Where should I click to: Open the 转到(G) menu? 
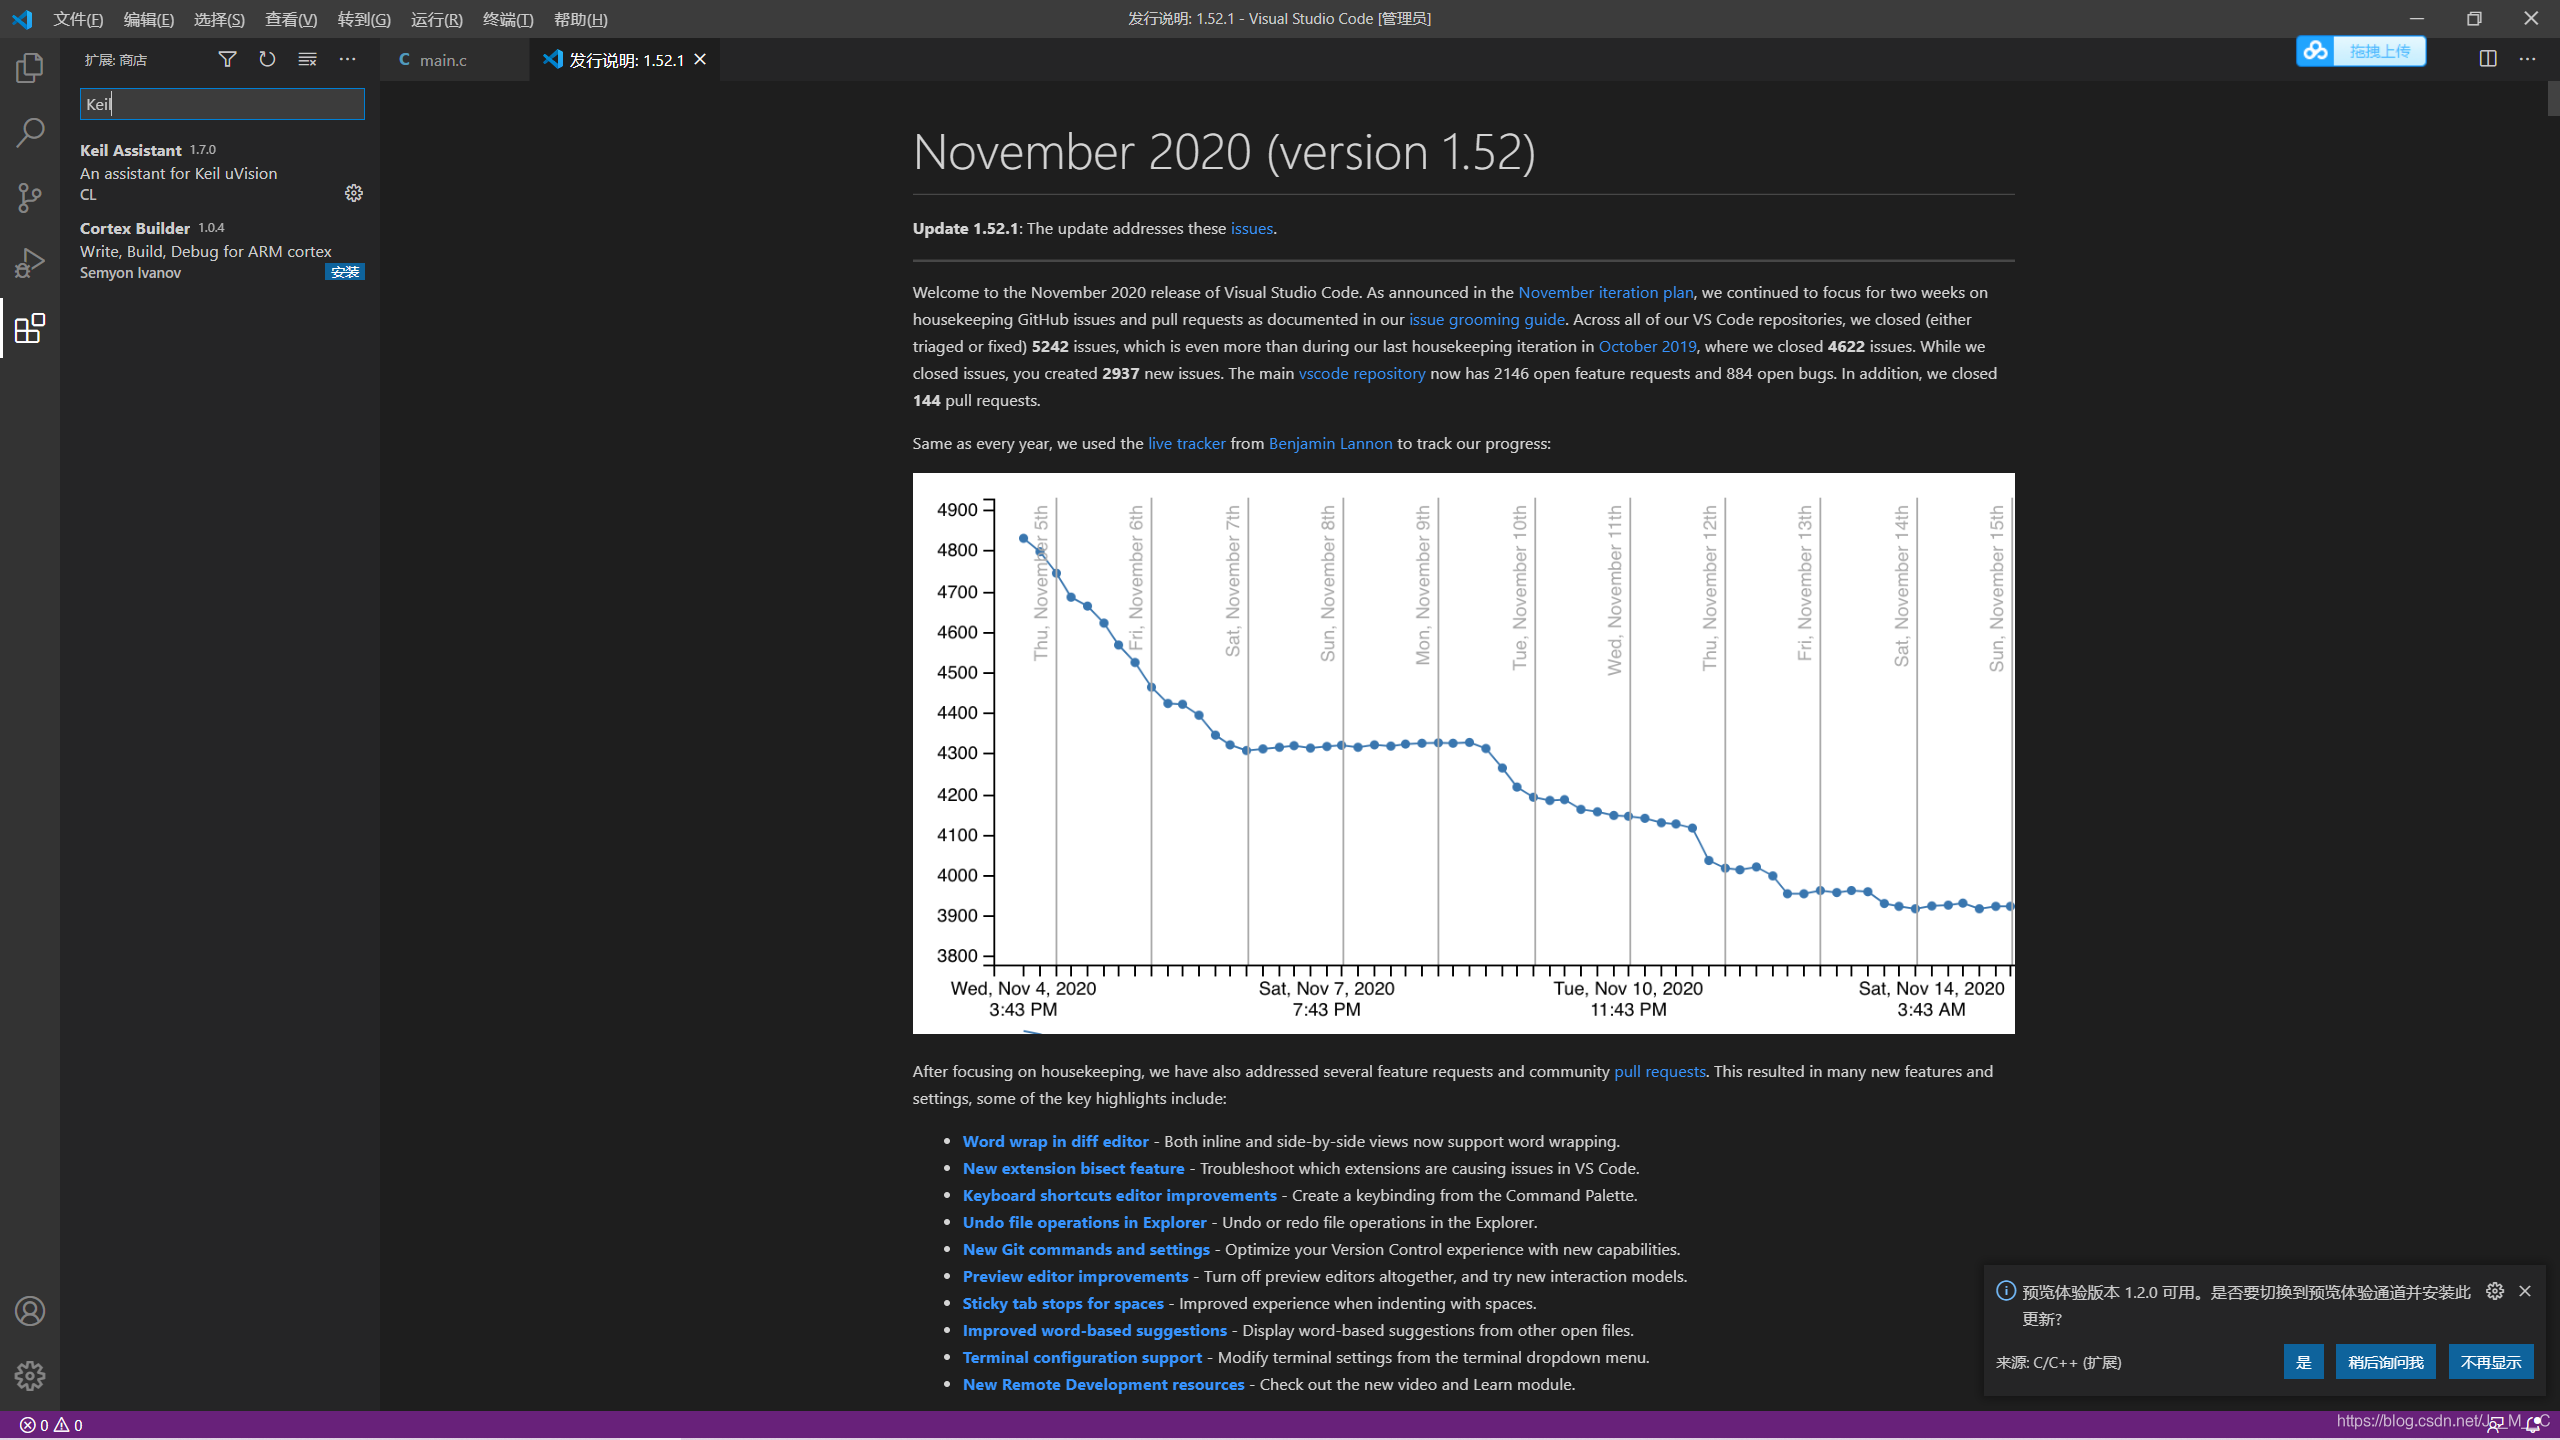point(364,19)
